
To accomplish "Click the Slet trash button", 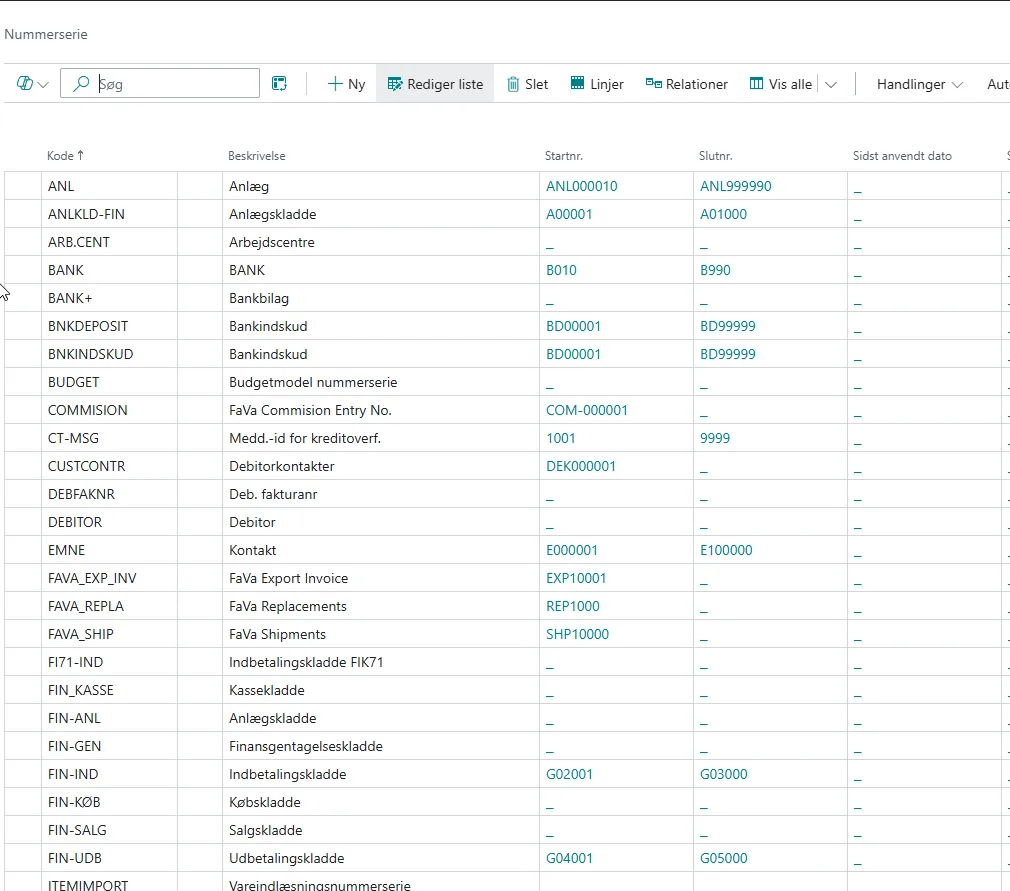I will pos(527,84).
